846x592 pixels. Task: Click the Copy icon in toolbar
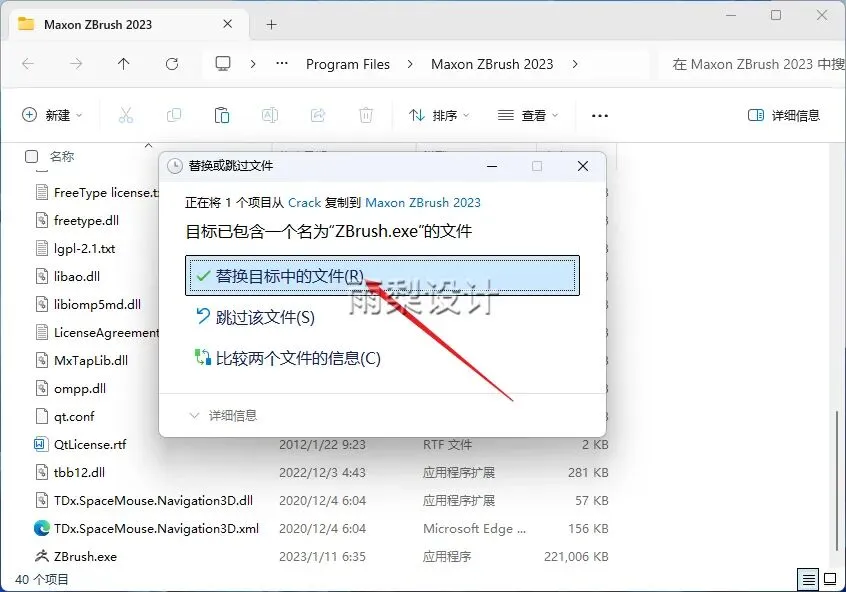pos(174,115)
